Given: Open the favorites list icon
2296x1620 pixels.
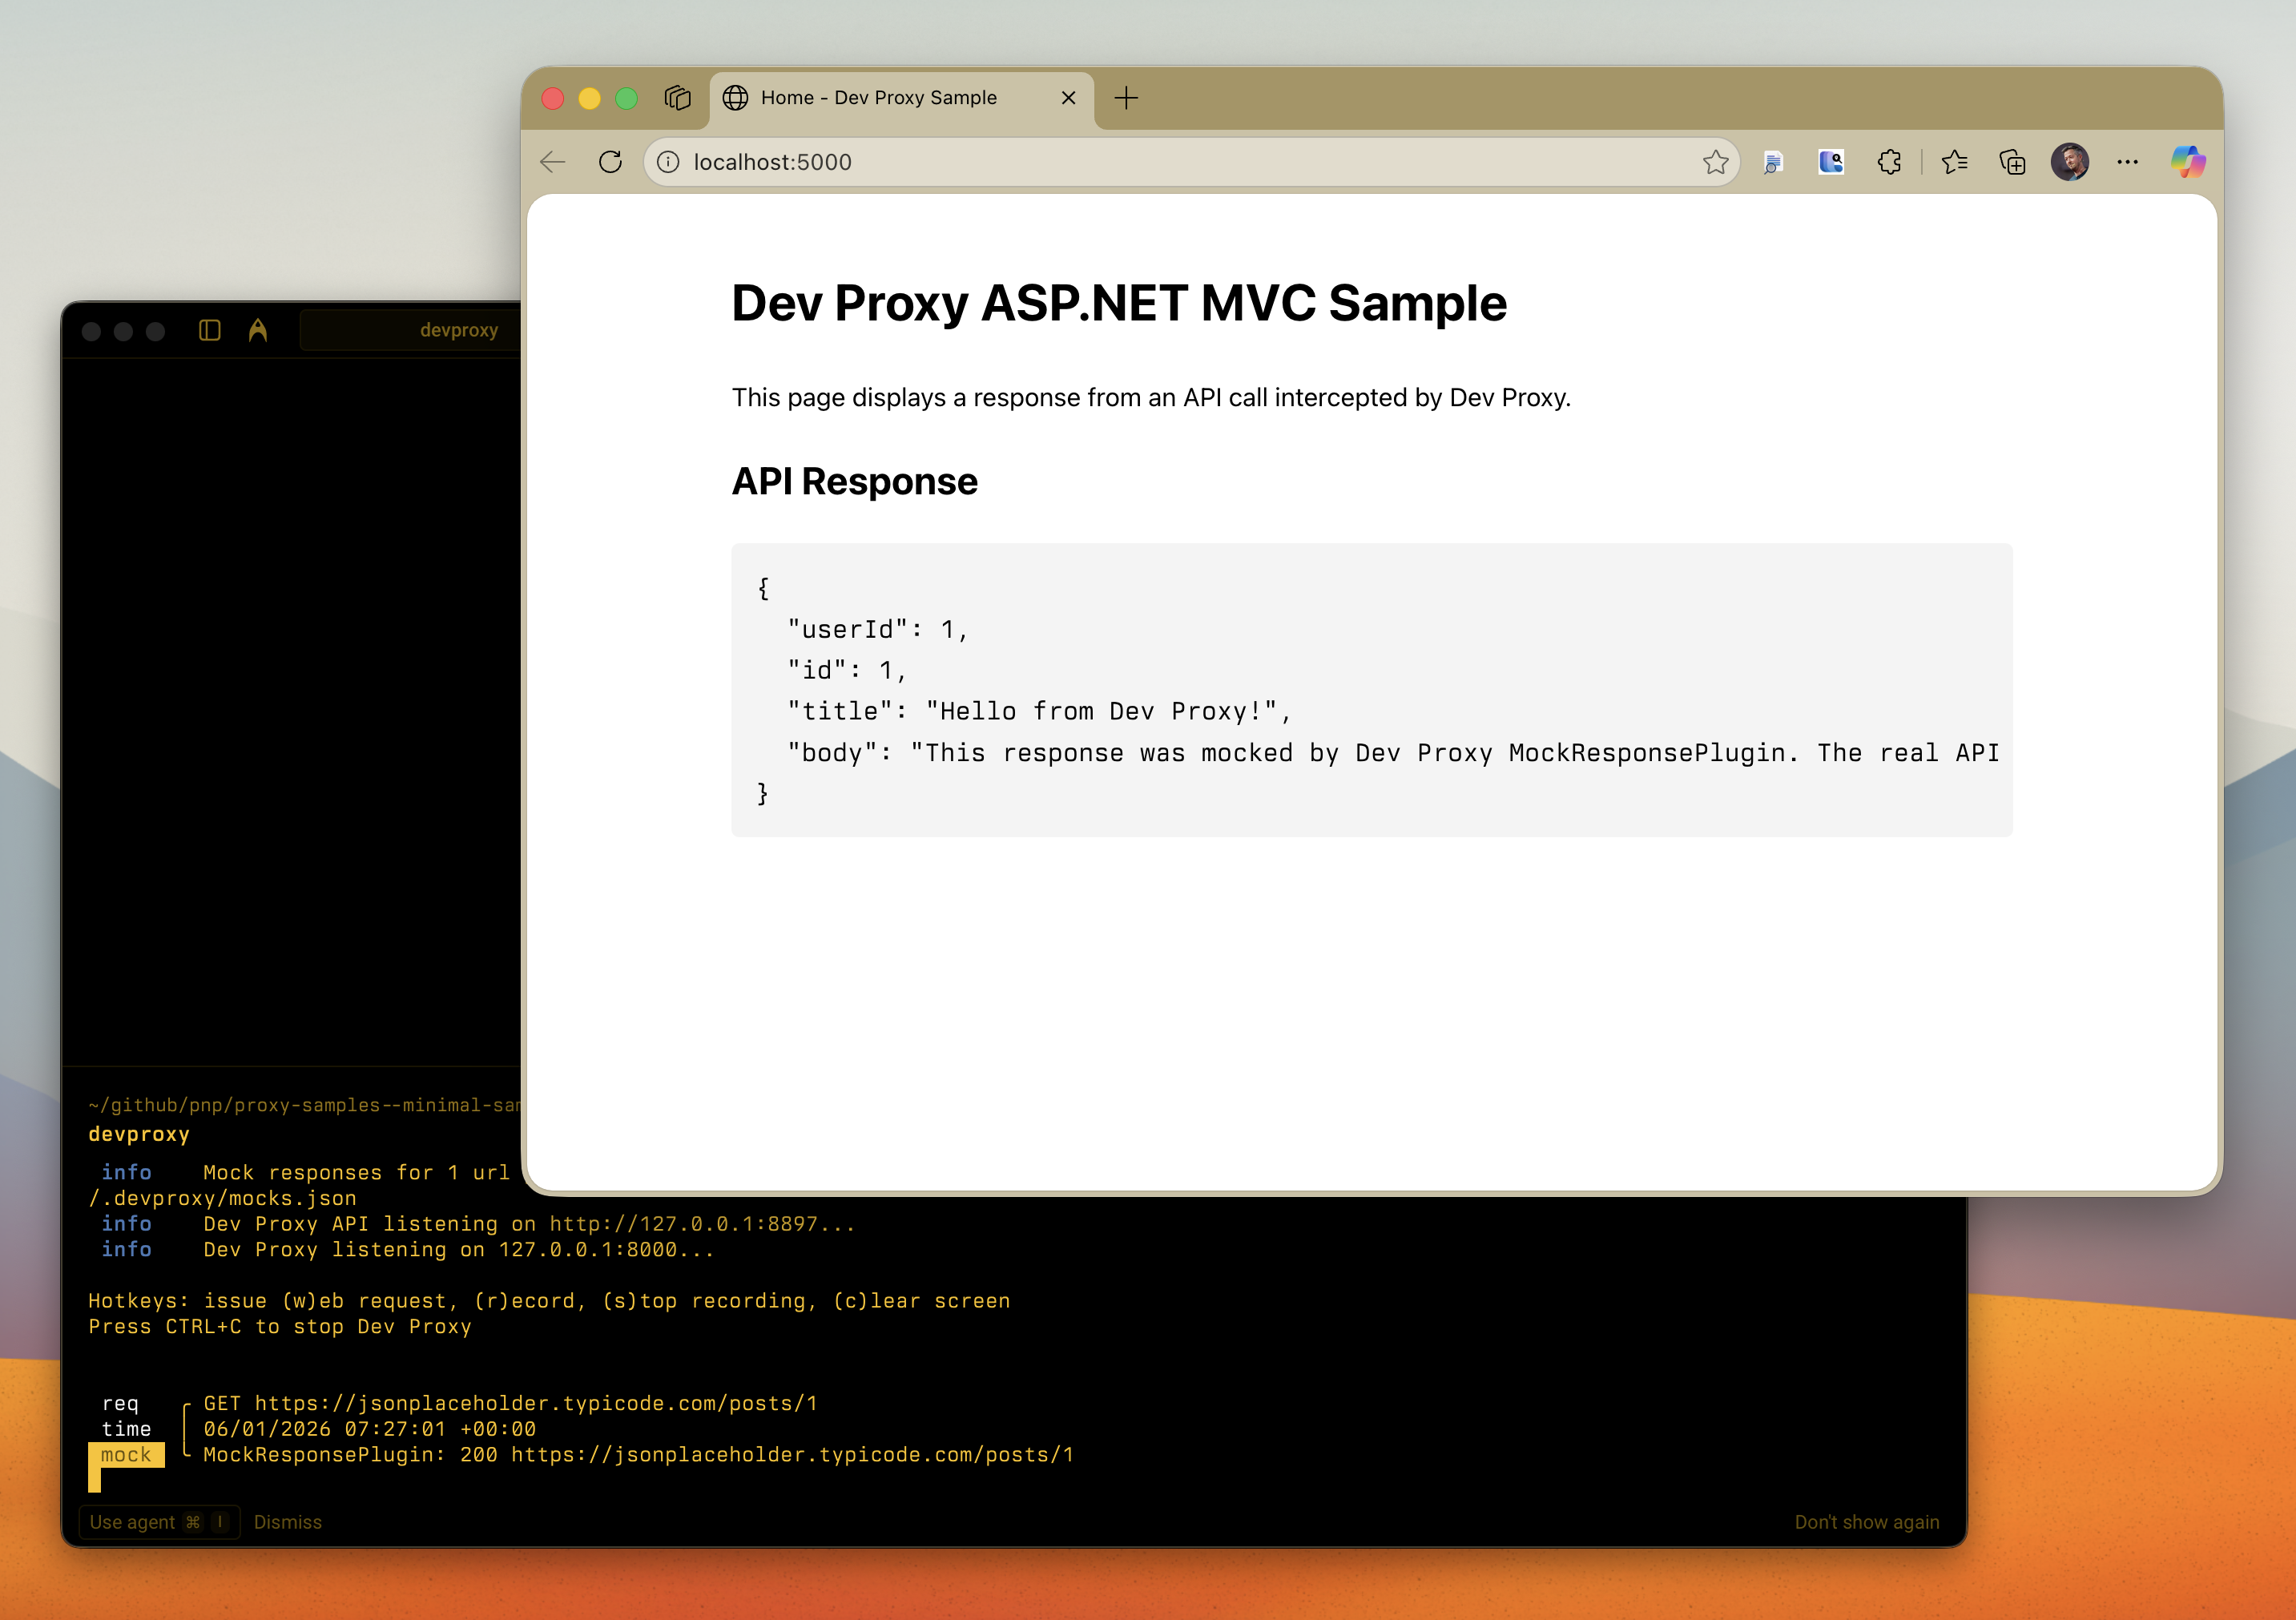Looking at the screenshot, I should [x=1954, y=162].
